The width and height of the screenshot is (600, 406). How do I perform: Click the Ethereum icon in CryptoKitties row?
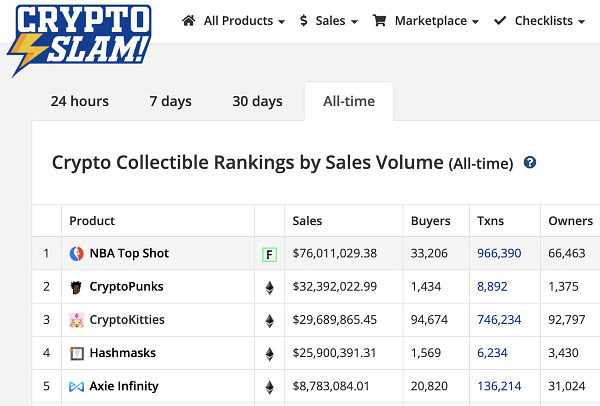pos(269,321)
